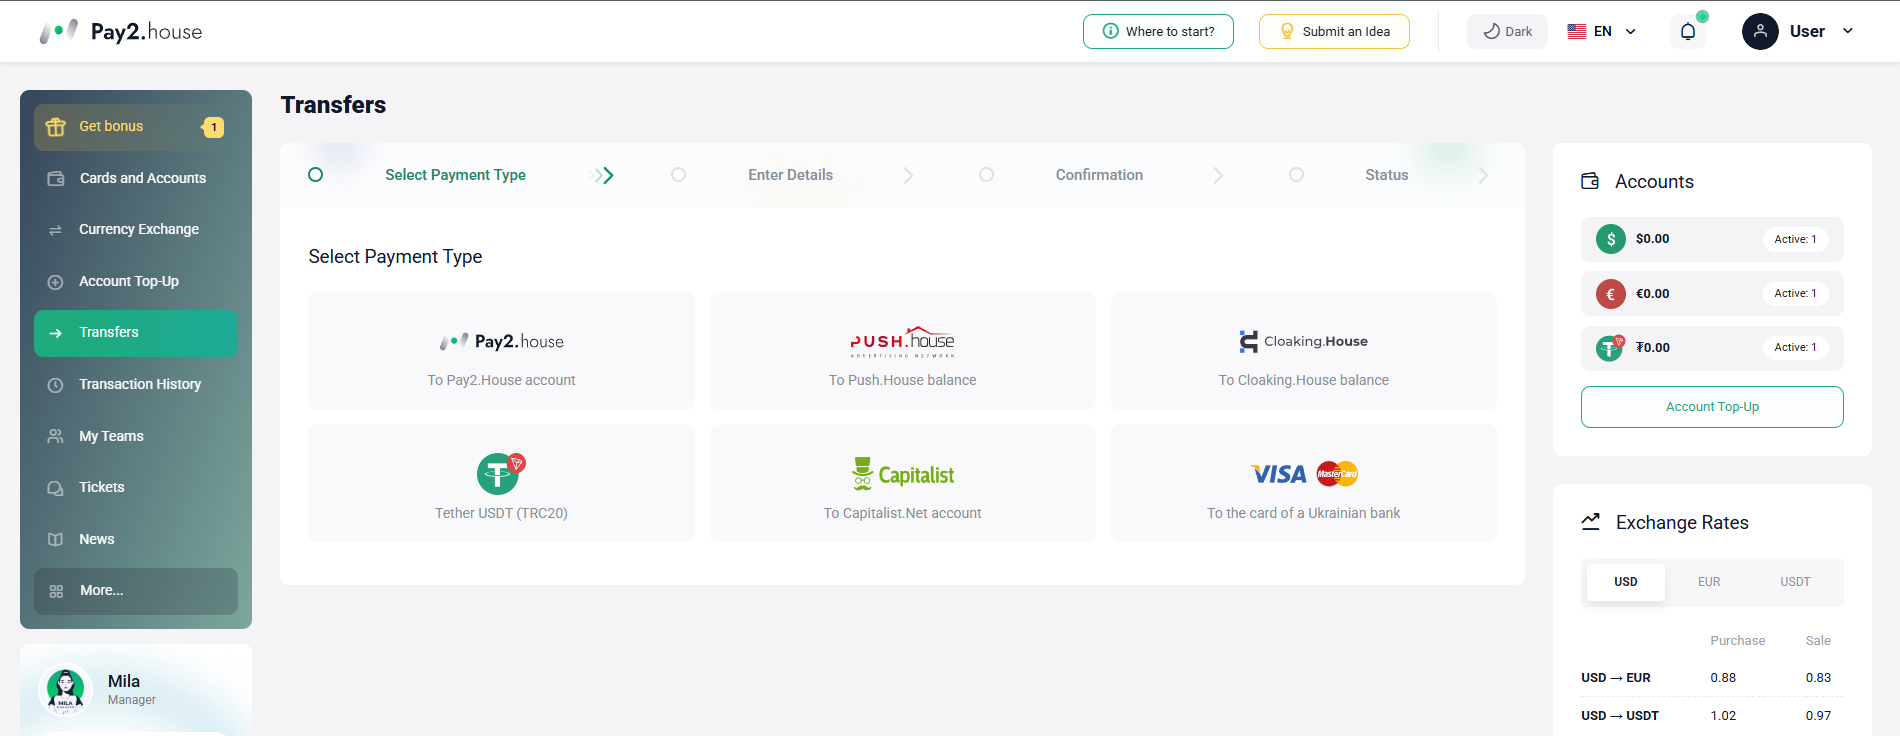Click the More grid icon
The height and width of the screenshot is (736, 1900).
(56, 591)
